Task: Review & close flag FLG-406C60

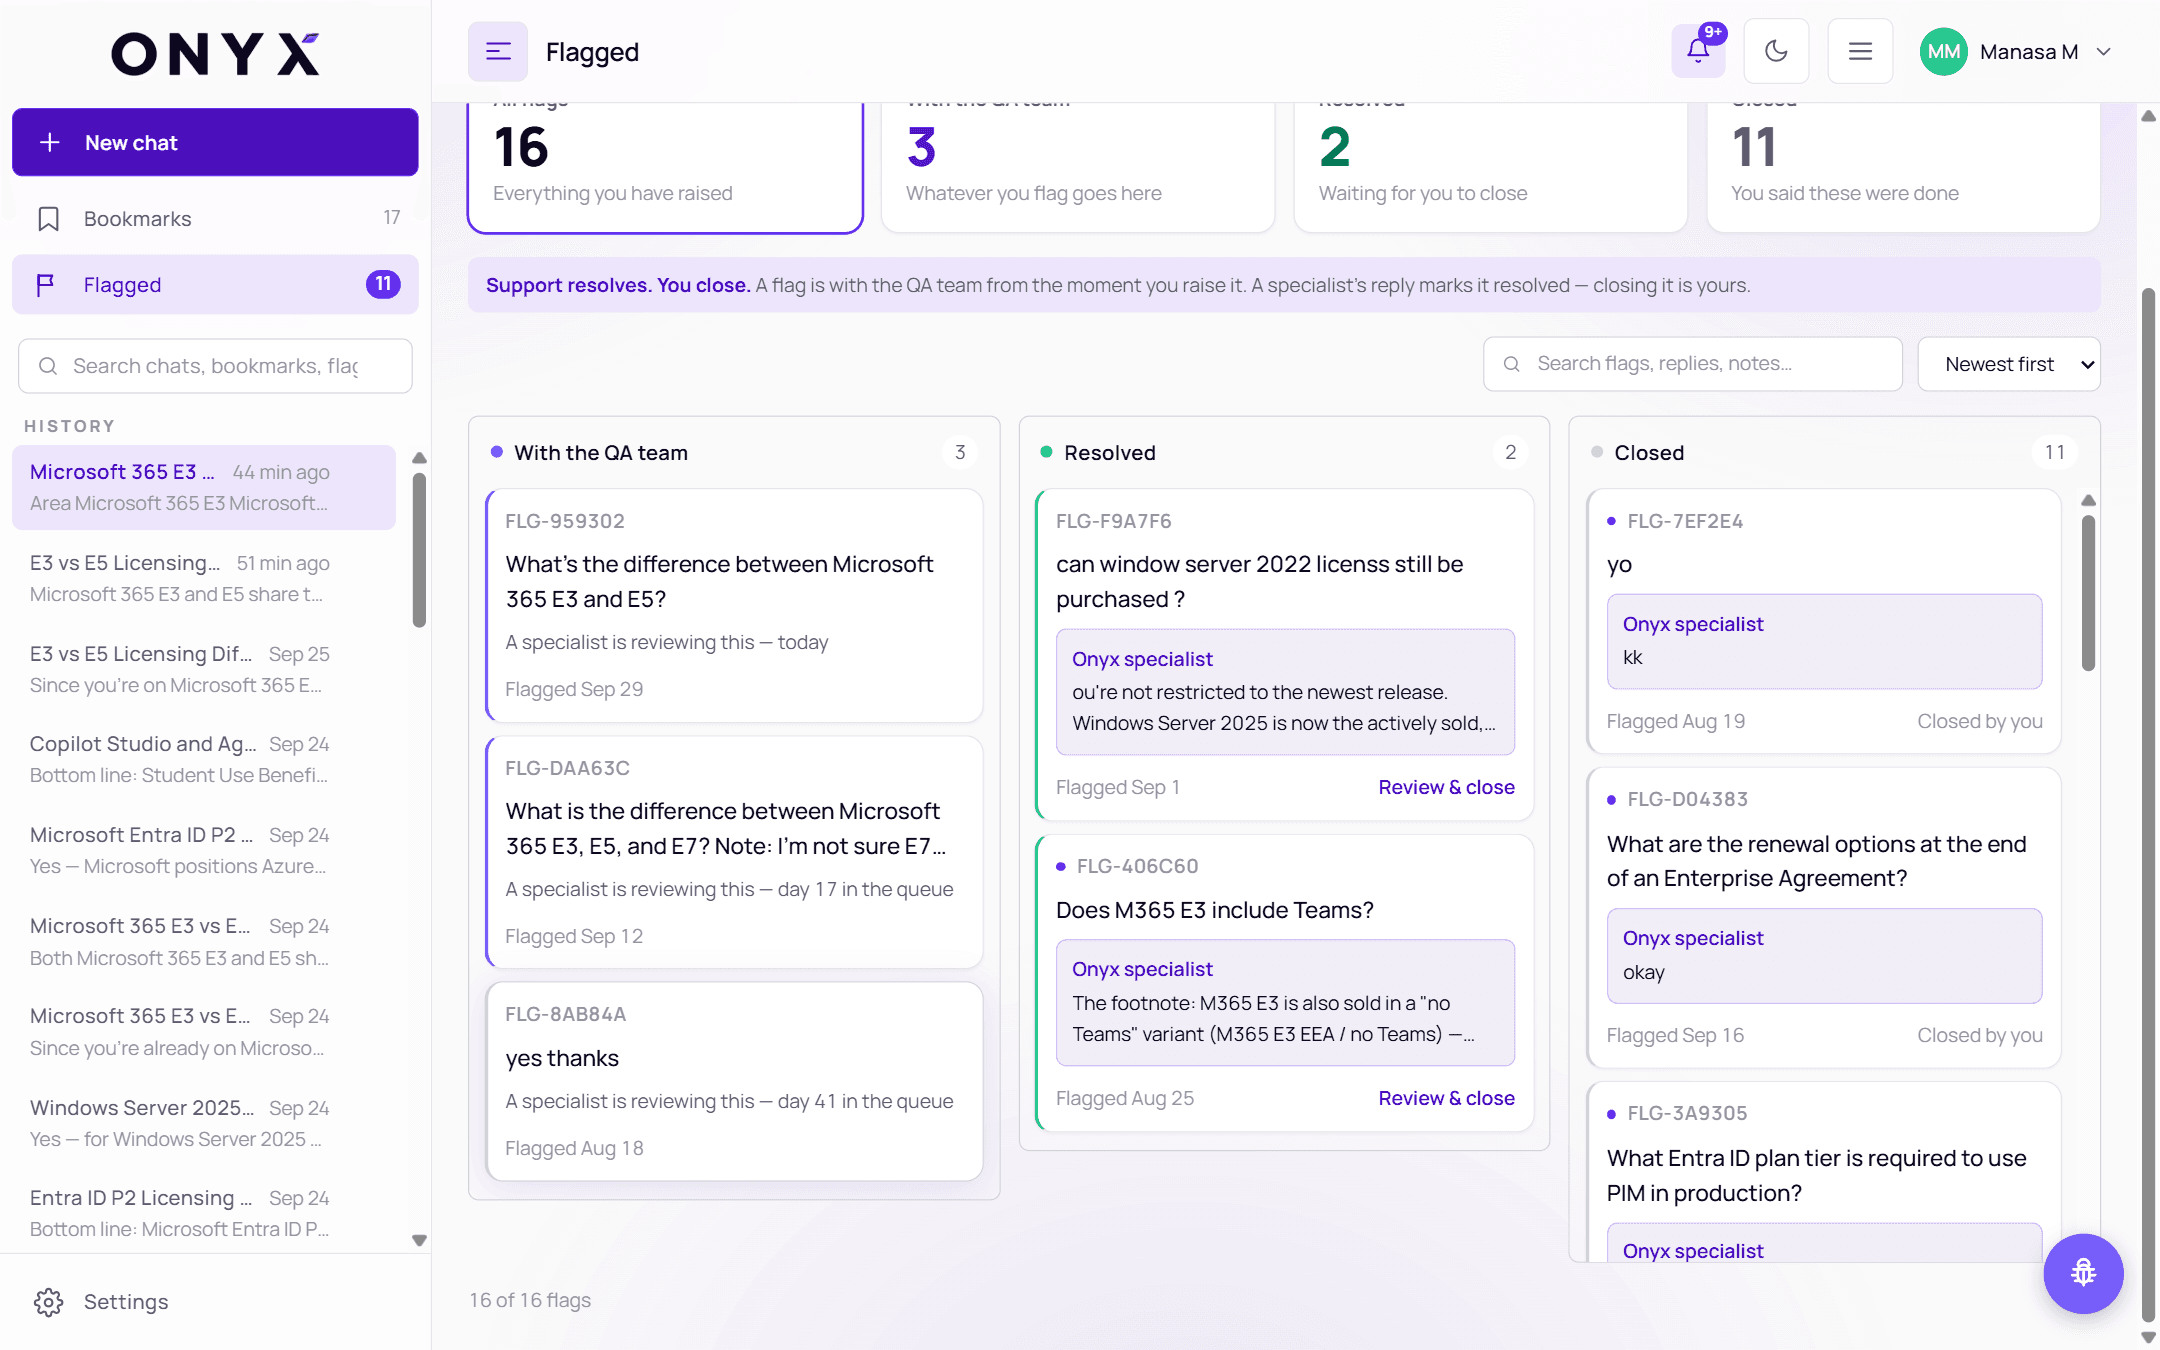Action: [x=1446, y=1098]
